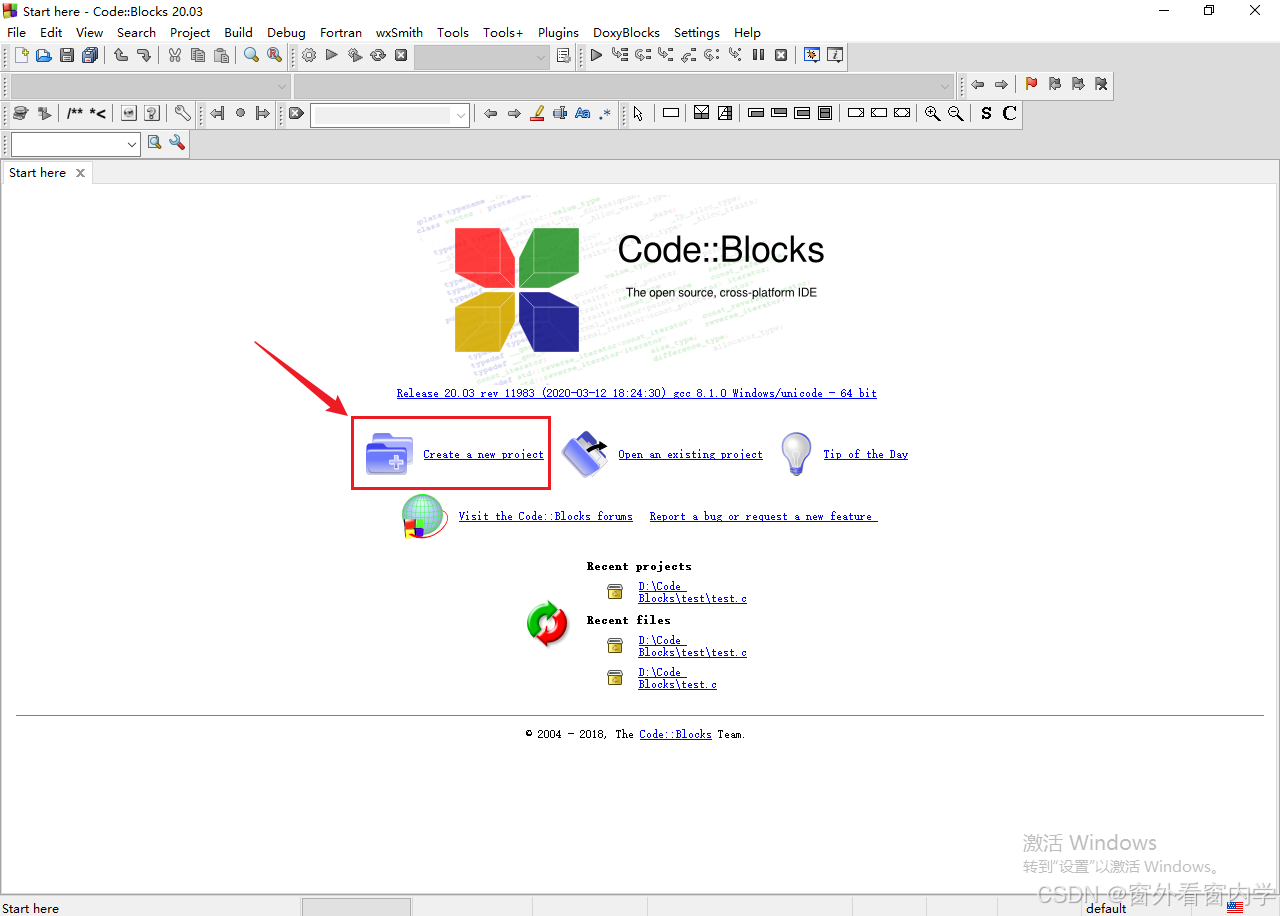Toggle the selected text search icon
This screenshot has width=1280, height=916.
click(x=560, y=114)
